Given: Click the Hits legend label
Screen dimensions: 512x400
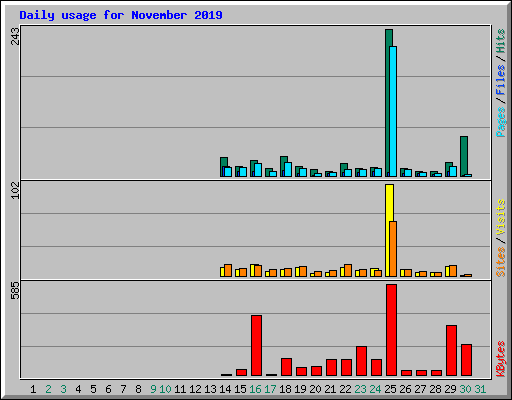Looking at the screenshot, I should [500, 41].
